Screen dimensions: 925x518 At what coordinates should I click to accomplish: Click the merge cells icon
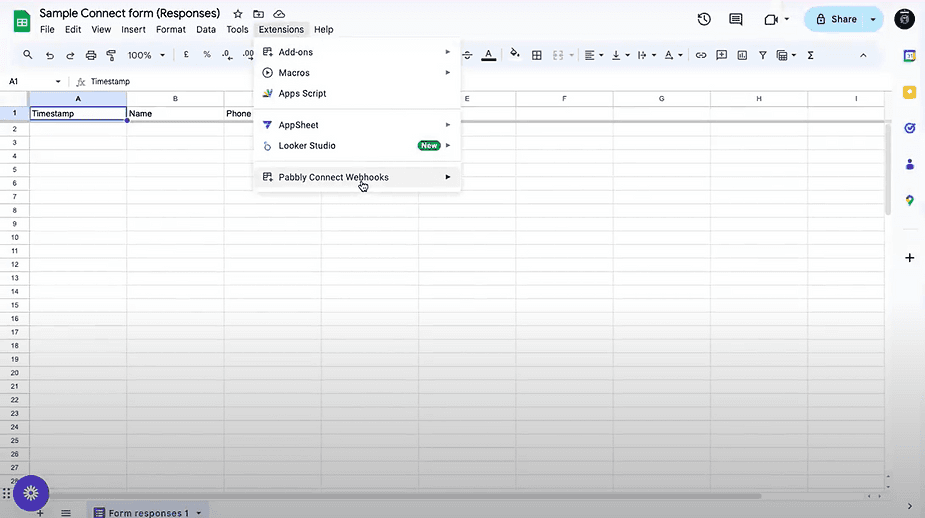click(x=558, y=55)
